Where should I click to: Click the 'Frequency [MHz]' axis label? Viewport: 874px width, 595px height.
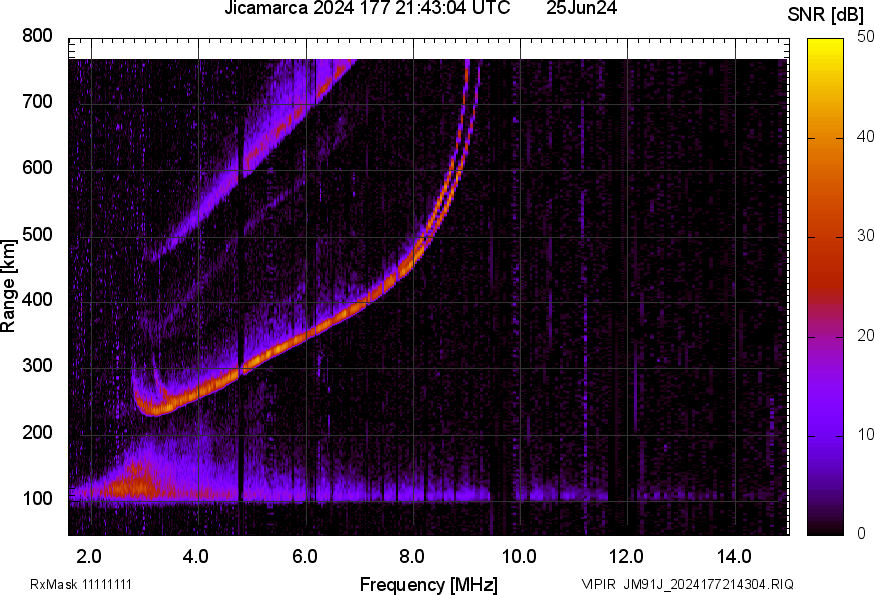point(429,584)
